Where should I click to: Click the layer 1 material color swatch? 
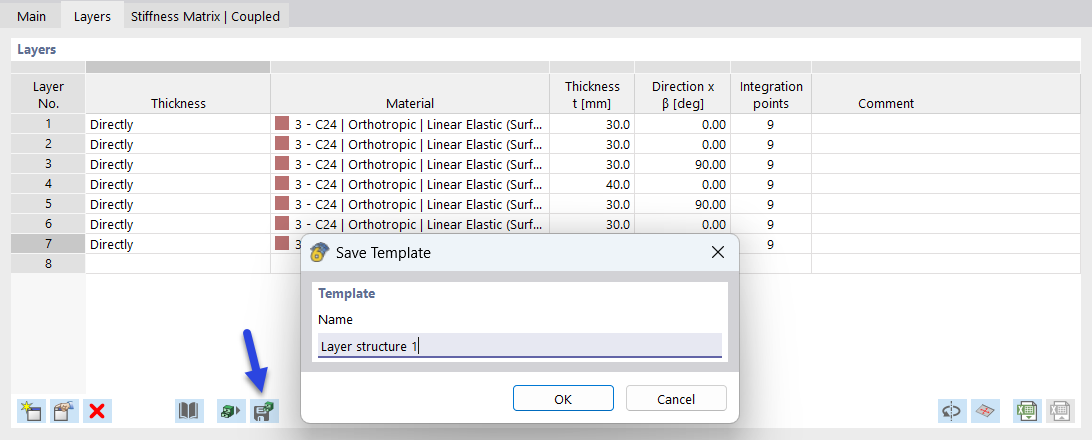(x=282, y=124)
